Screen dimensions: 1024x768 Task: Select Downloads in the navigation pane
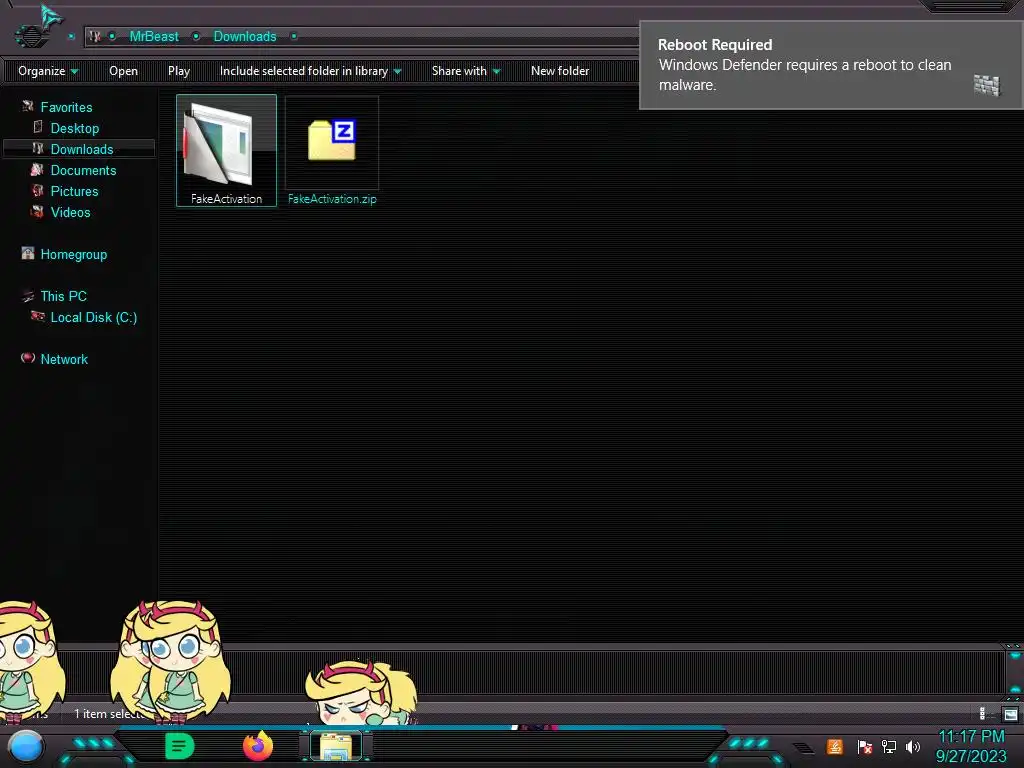(82, 149)
